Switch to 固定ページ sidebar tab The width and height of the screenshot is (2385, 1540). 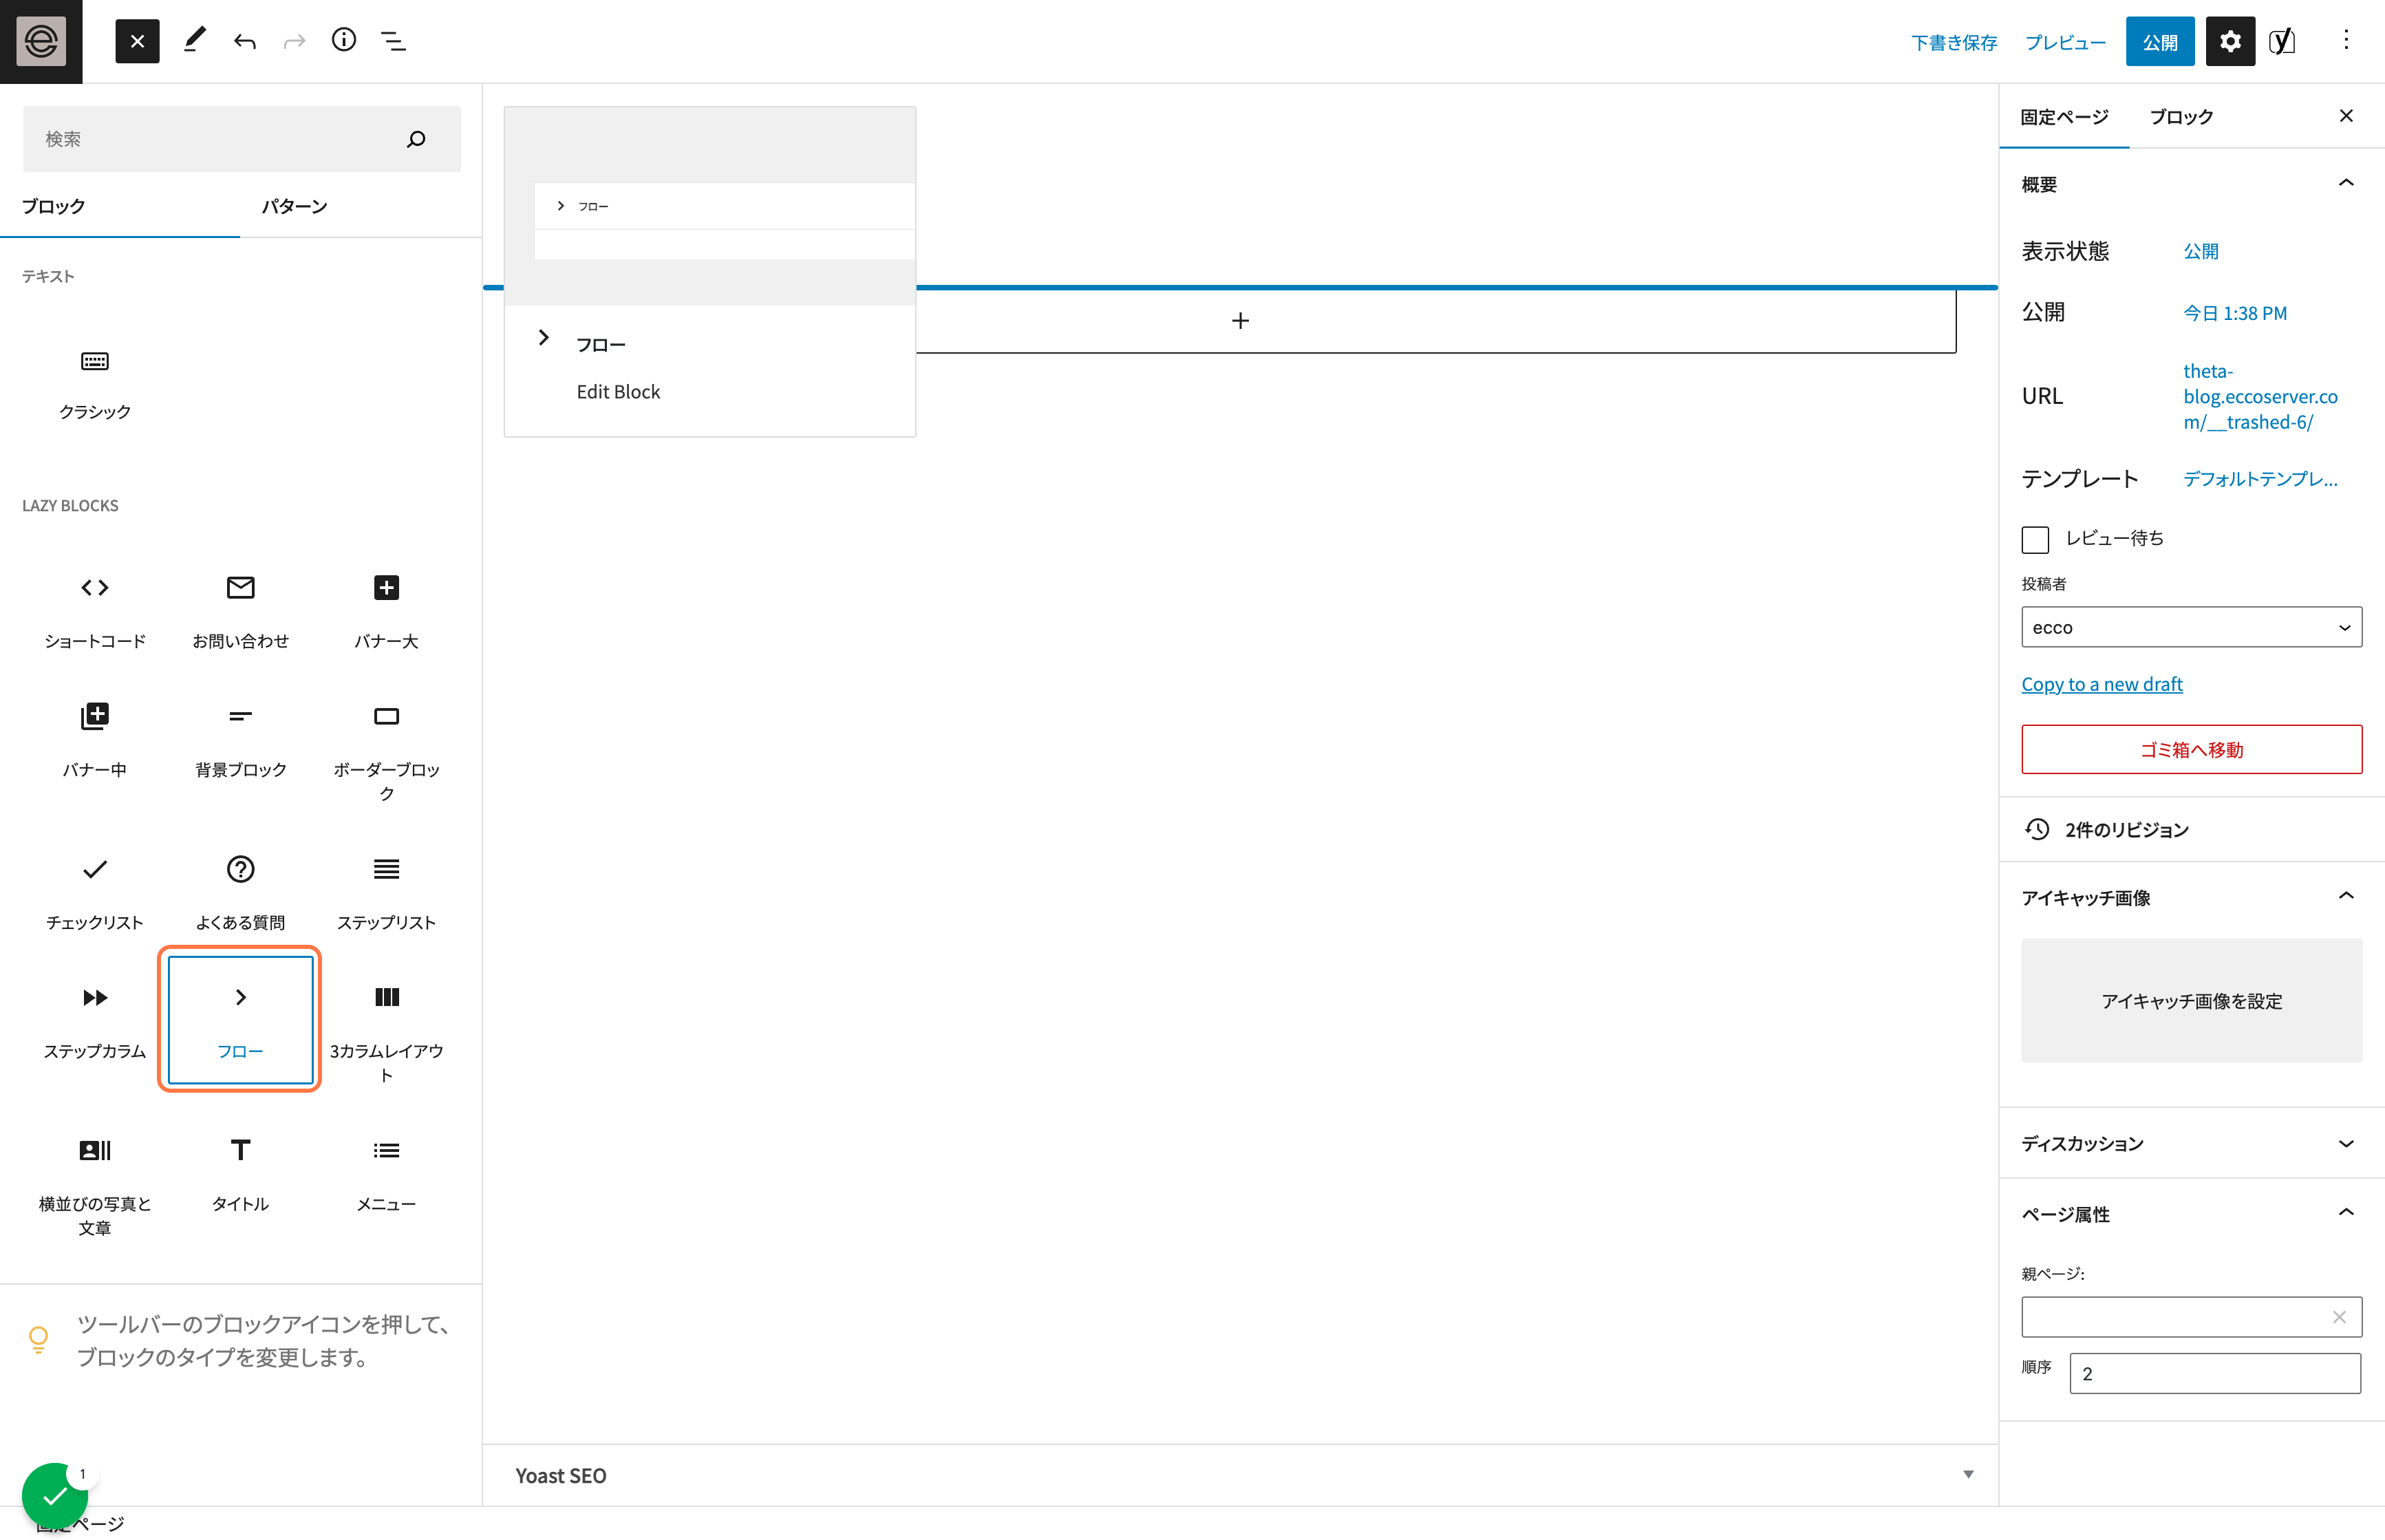(x=2064, y=117)
